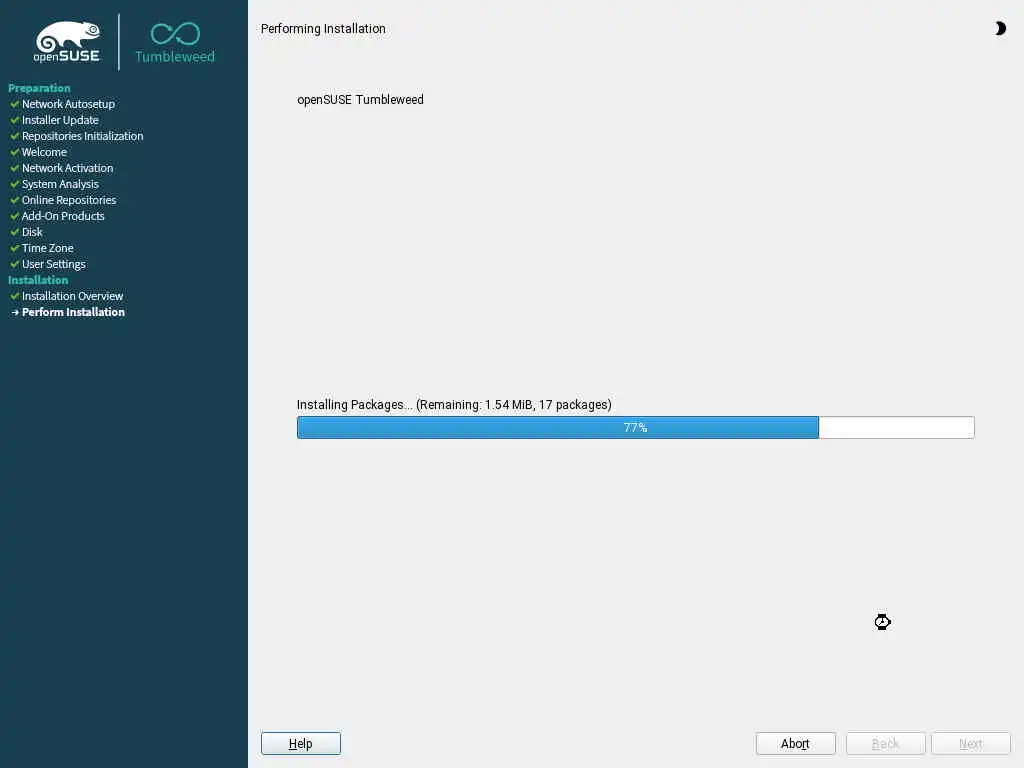The image size is (1024, 768).
Task: Select User Settings step label
Action: pos(54,264)
